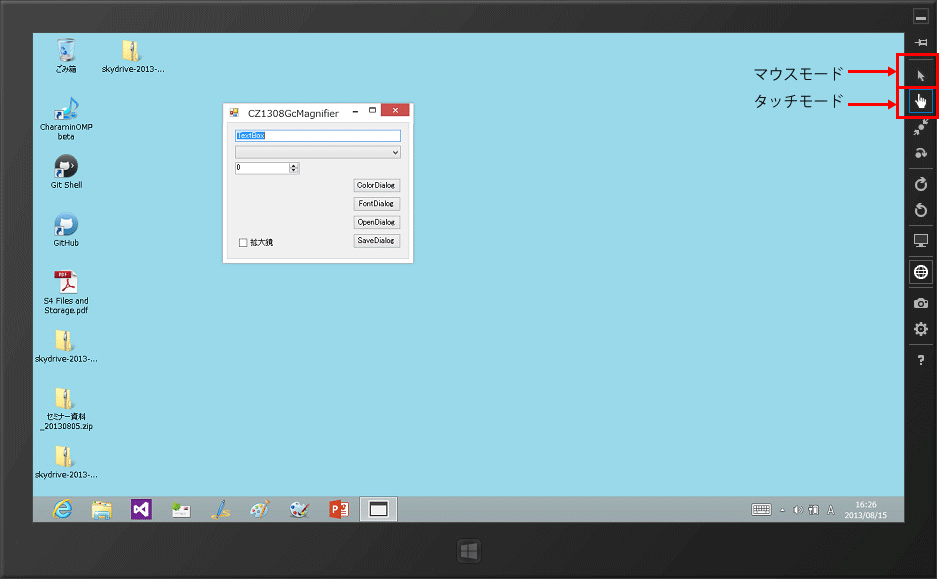
Task: Select mouse mode arrow icon in right sidebar
Action: [920, 73]
